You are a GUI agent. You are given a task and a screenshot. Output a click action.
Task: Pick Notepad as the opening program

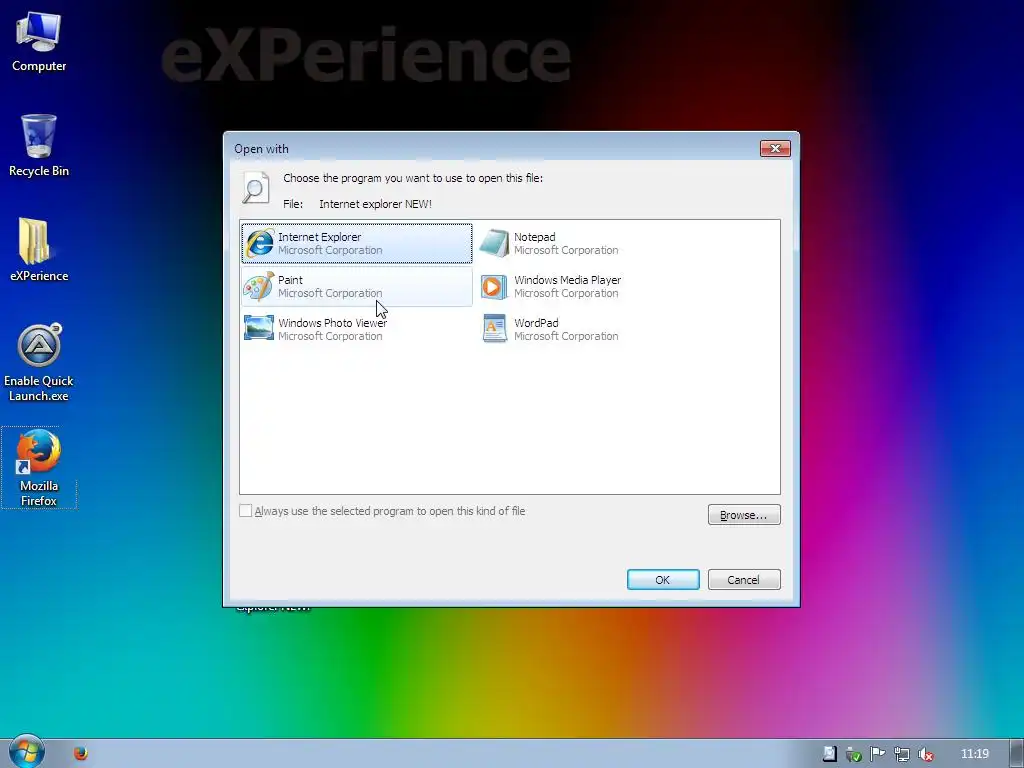tap(594, 243)
